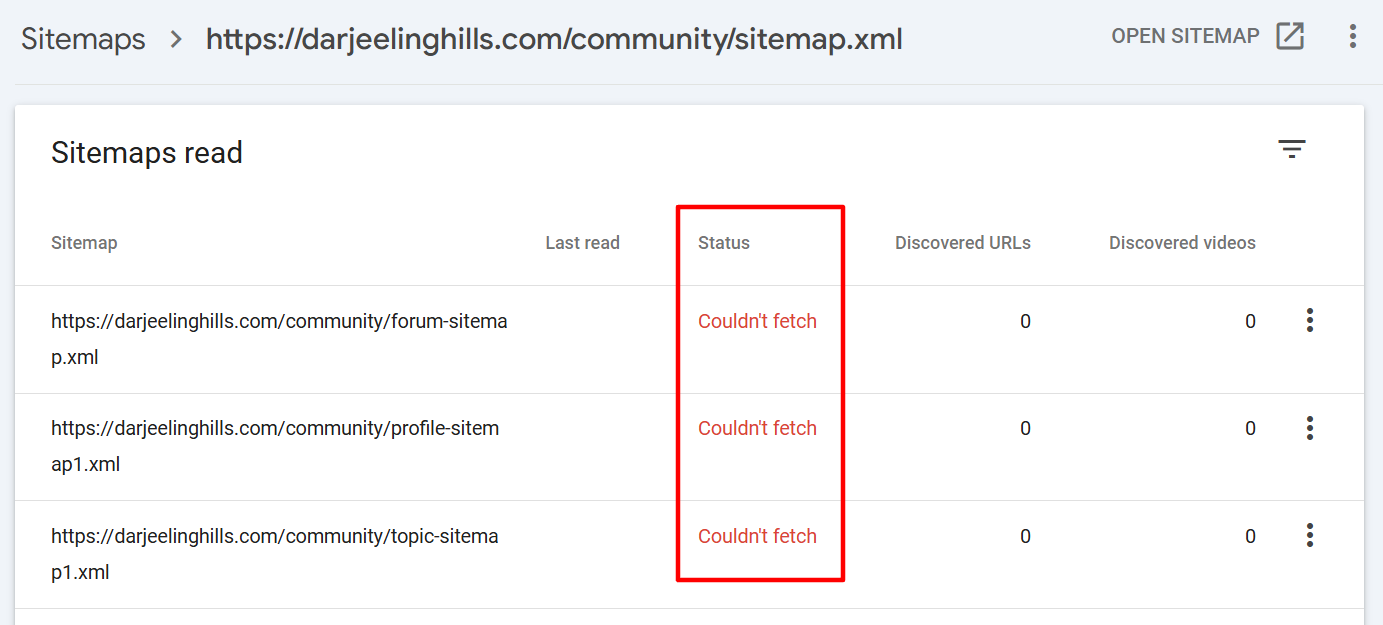Select the forum-sitemap.xml row URL

click(279, 339)
